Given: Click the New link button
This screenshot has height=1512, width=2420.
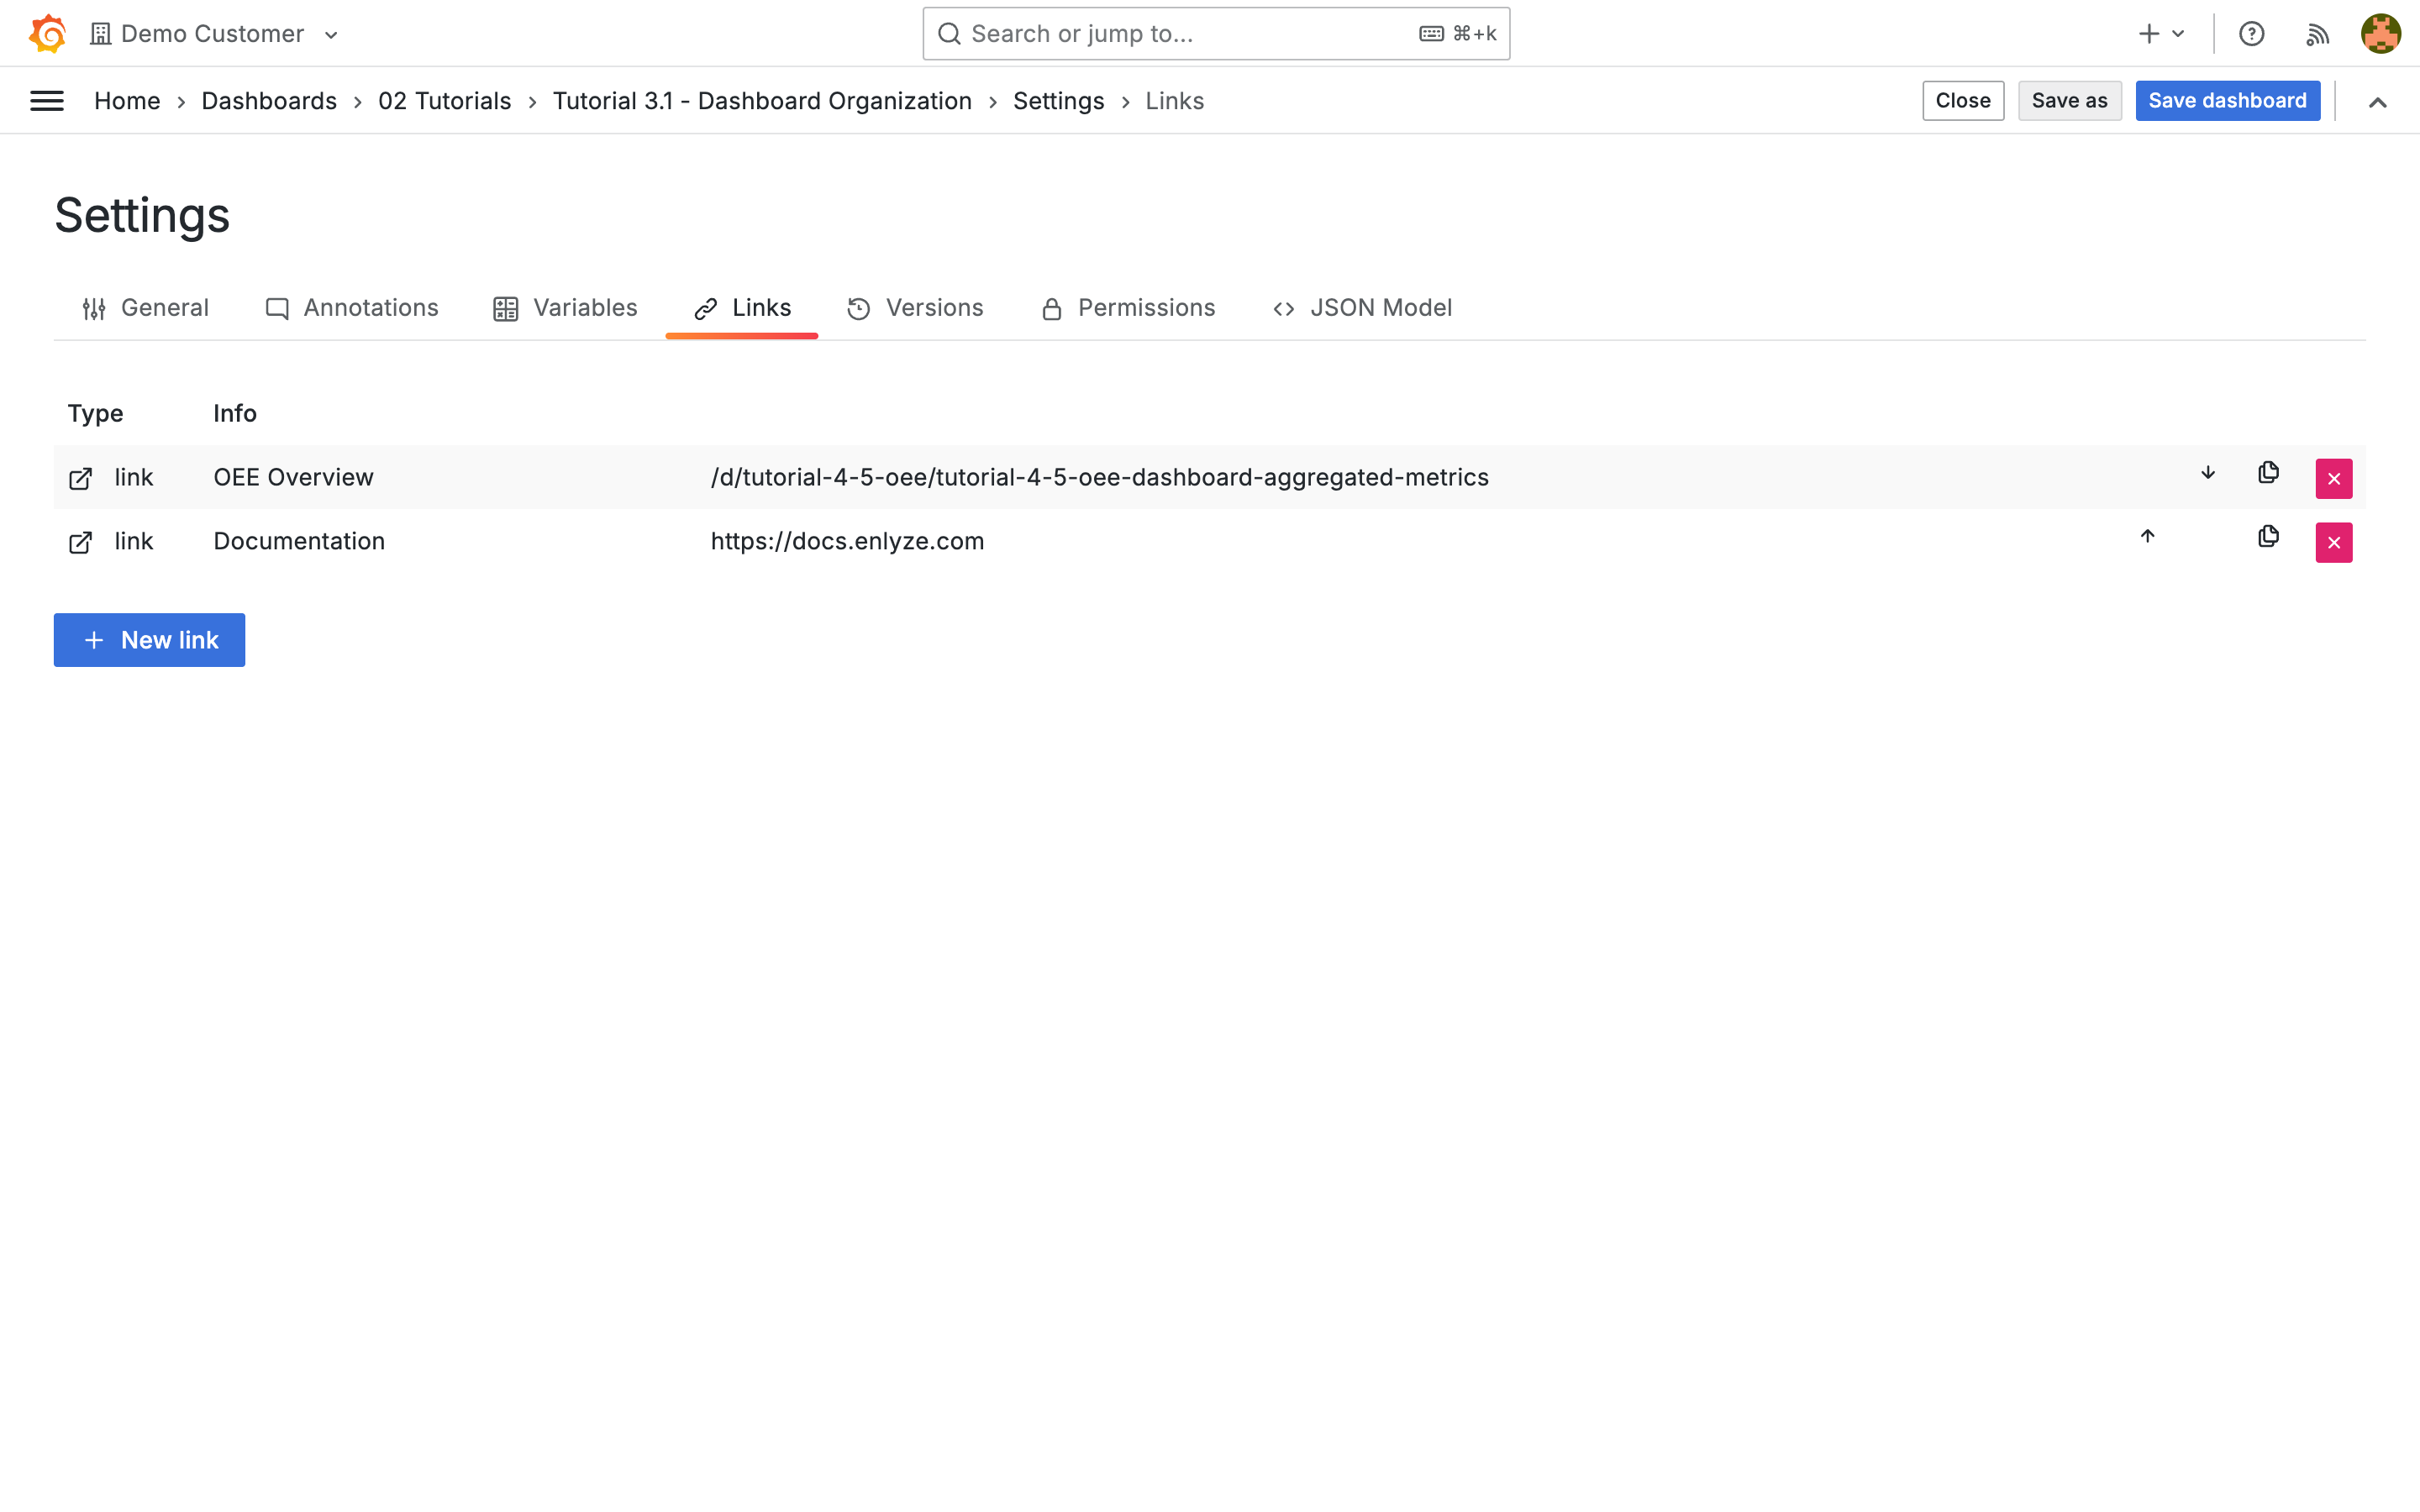Looking at the screenshot, I should [149, 640].
